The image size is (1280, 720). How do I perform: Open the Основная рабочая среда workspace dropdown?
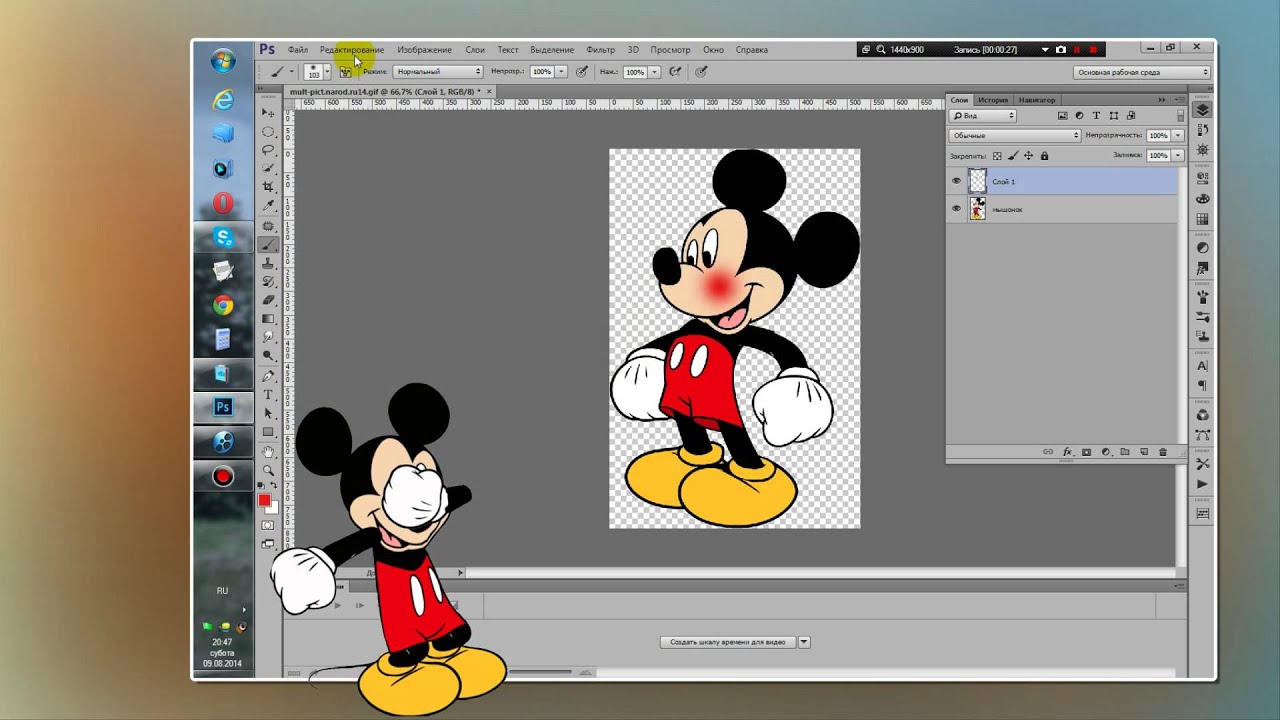(1141, 72)
